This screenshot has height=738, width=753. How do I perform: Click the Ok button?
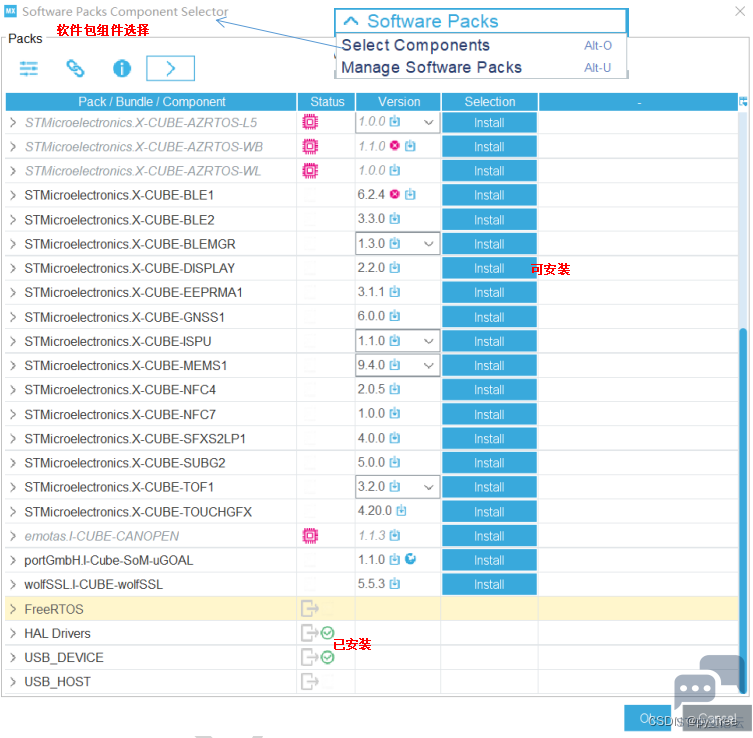pos(647,718)
